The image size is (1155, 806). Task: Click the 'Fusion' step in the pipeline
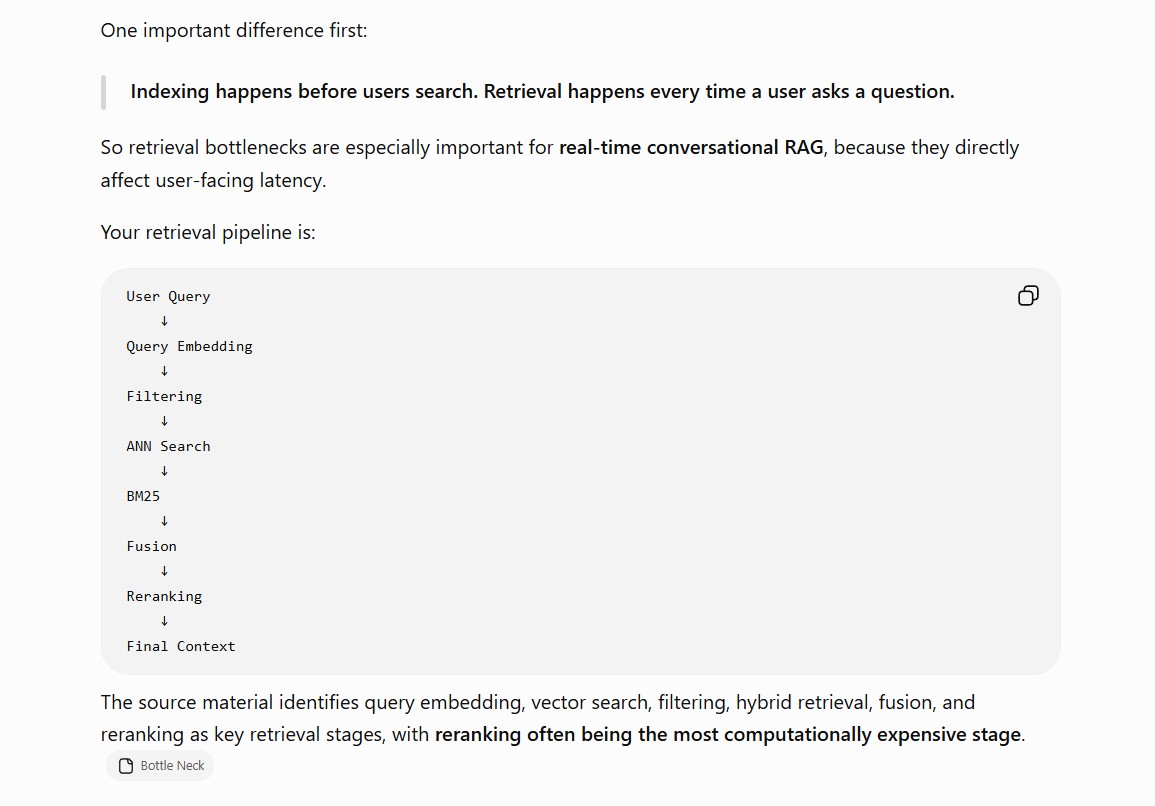pos(151,546)
